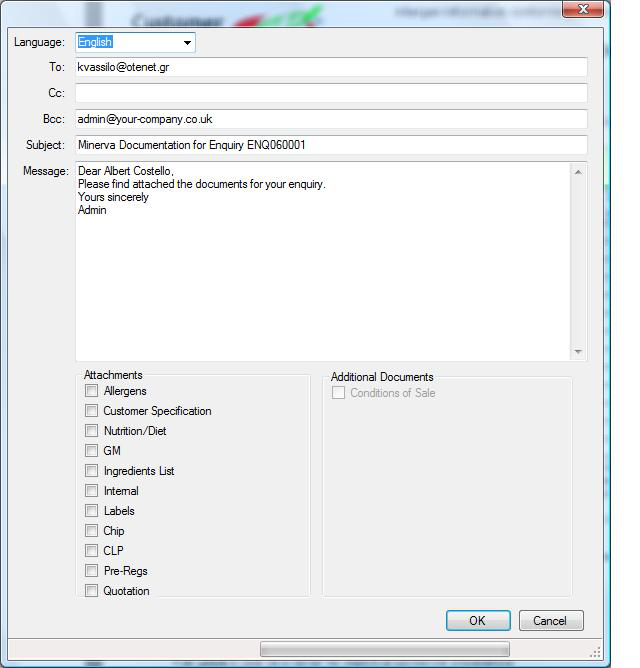Open the Language dropdown

pyautogui.click(x=186, y=43)
